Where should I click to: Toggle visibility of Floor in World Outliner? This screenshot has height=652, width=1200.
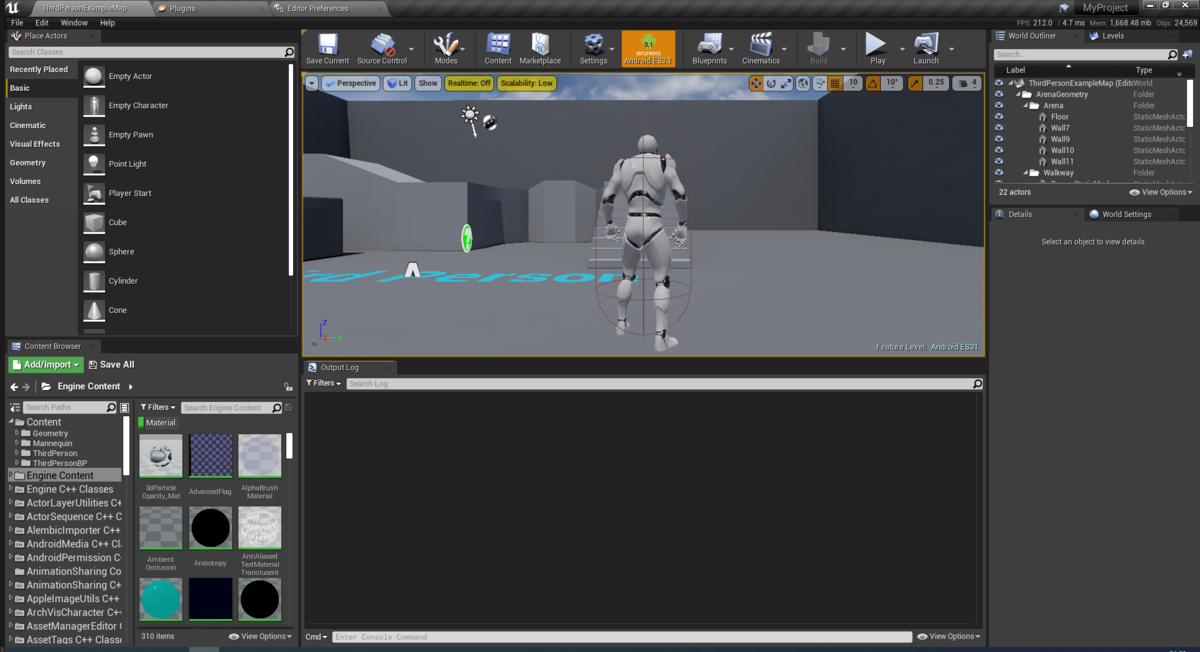[x=999, y=117]
